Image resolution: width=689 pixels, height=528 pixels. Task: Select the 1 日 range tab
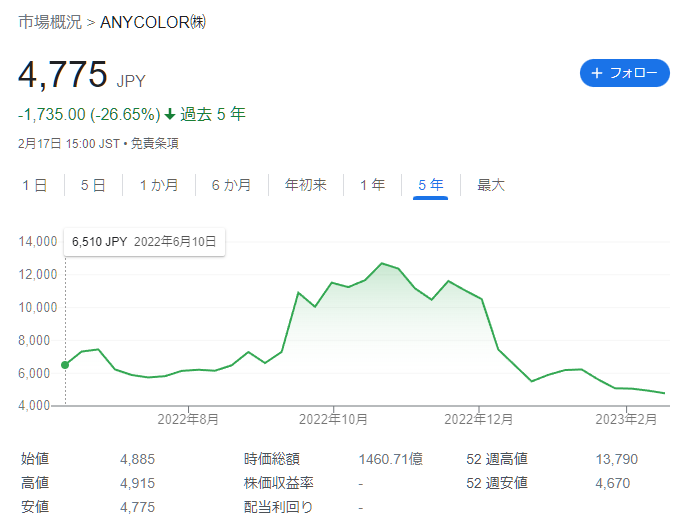pos(35,185)
